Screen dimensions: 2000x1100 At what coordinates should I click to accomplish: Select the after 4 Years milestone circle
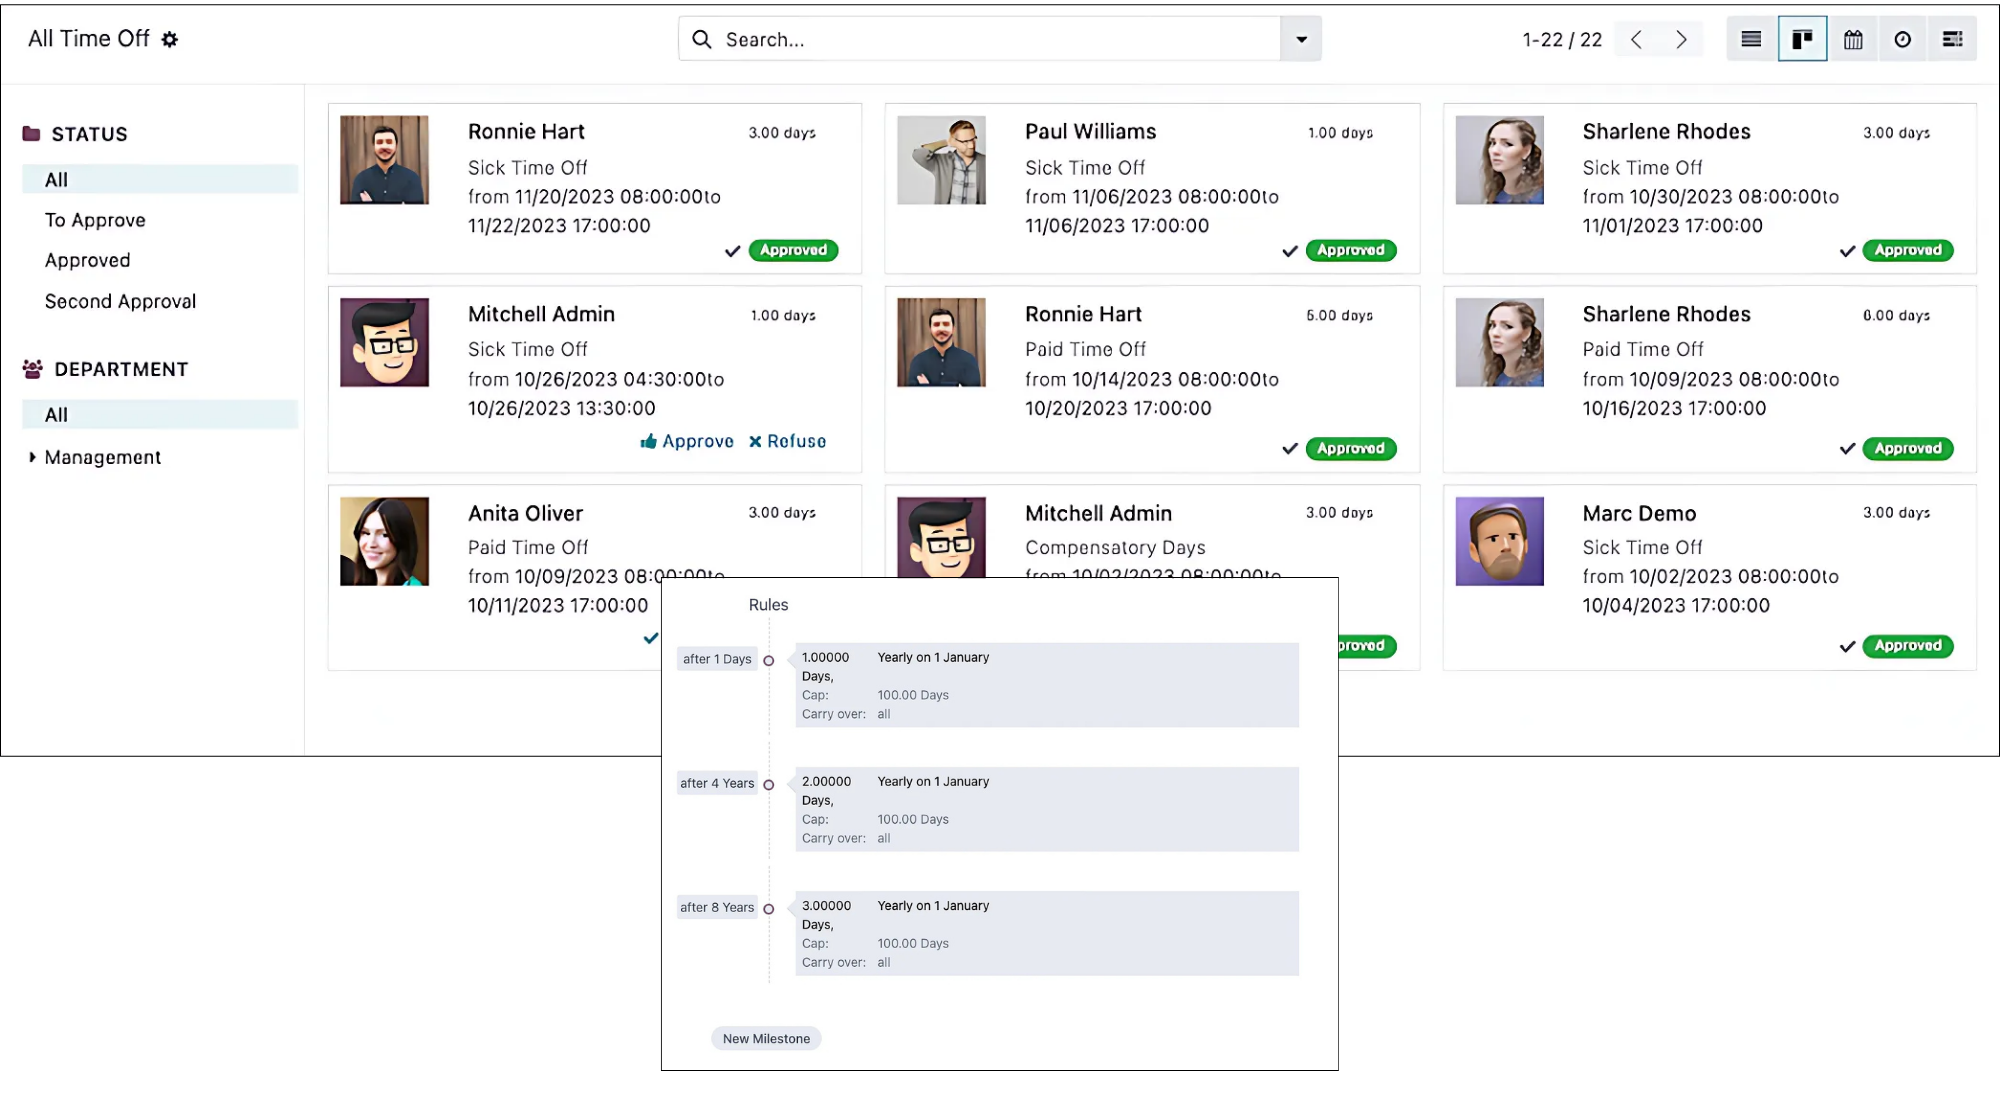[768, 784]
